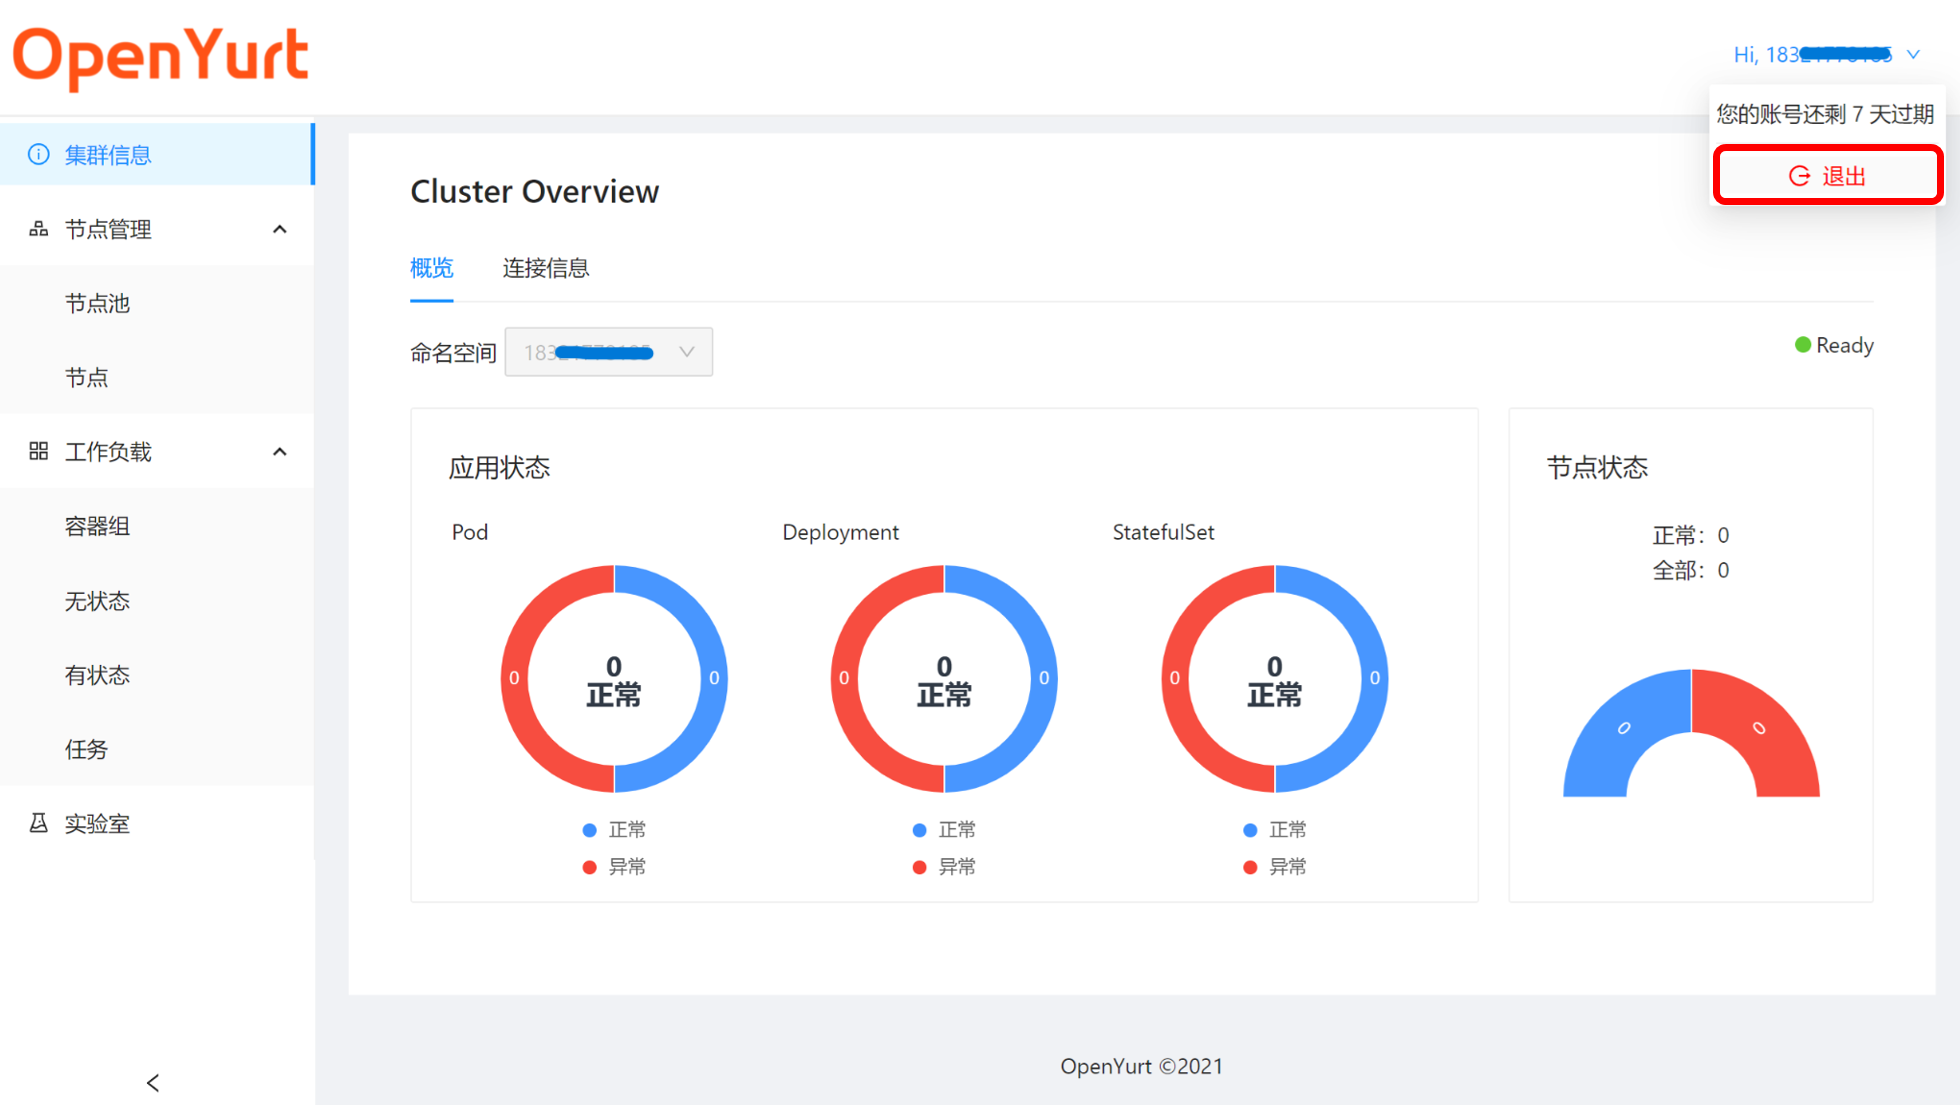1960x1108 pixels.
Task: Click the 退出 logout button
Action: point(1828,176)
